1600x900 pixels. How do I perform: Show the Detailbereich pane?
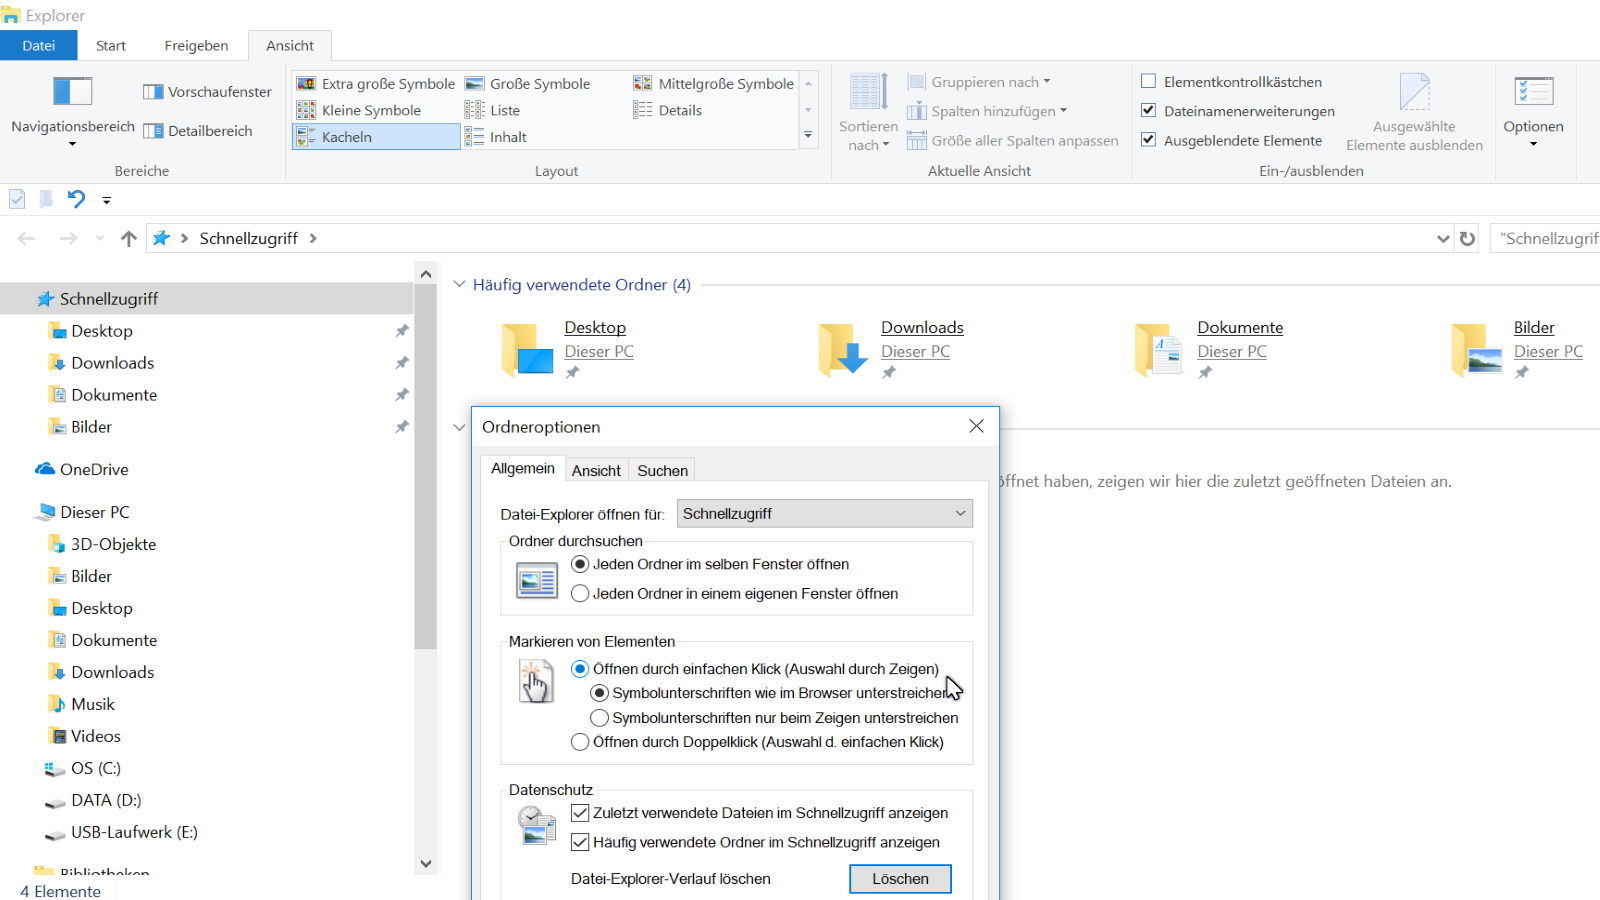[x=198, y=130]
